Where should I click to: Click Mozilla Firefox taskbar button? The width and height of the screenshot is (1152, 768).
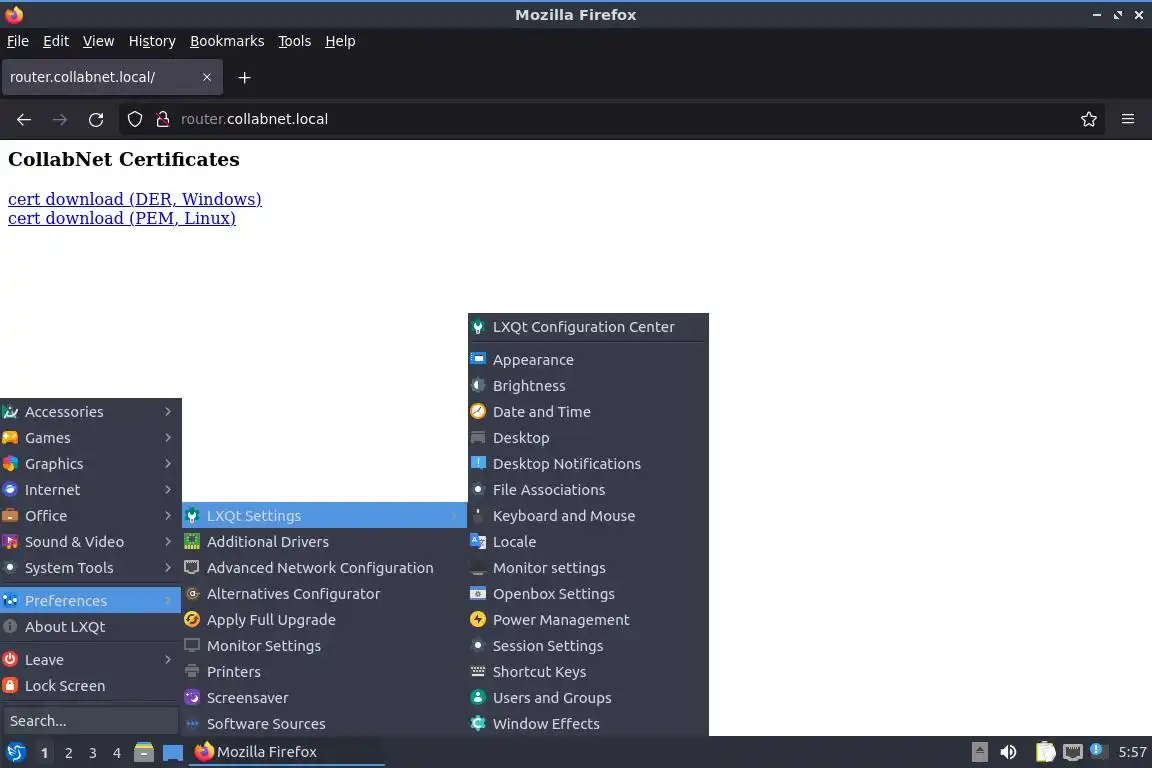click(x=287, y=752)
